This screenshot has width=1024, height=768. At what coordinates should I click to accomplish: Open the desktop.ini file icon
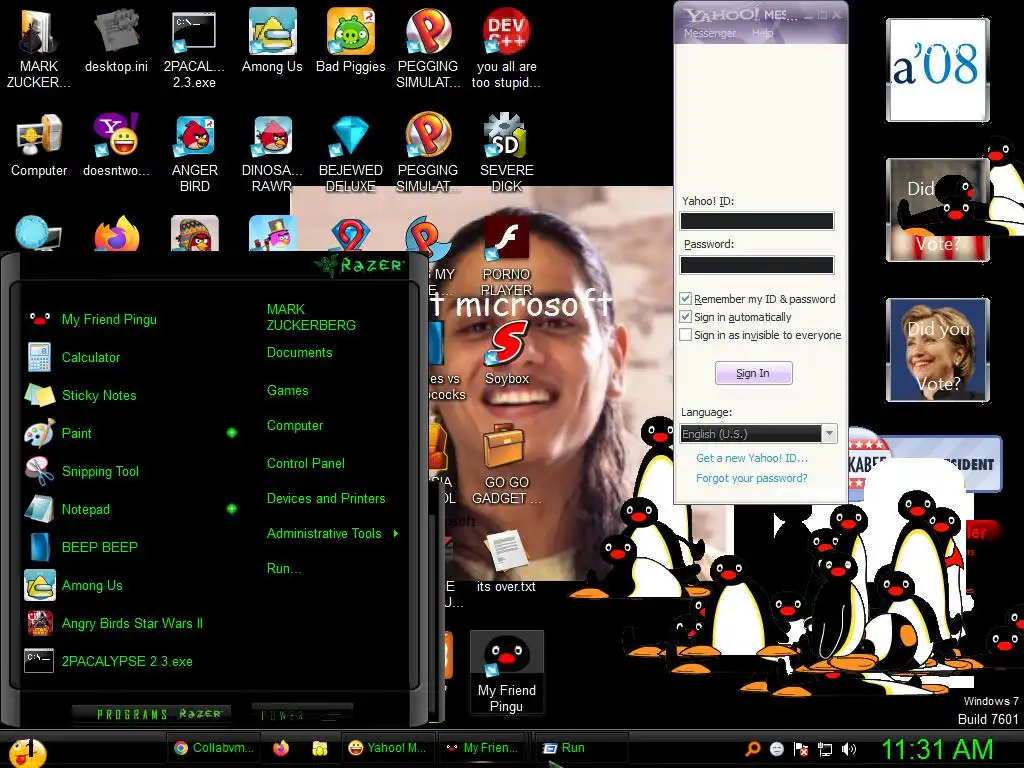(116, 41)
